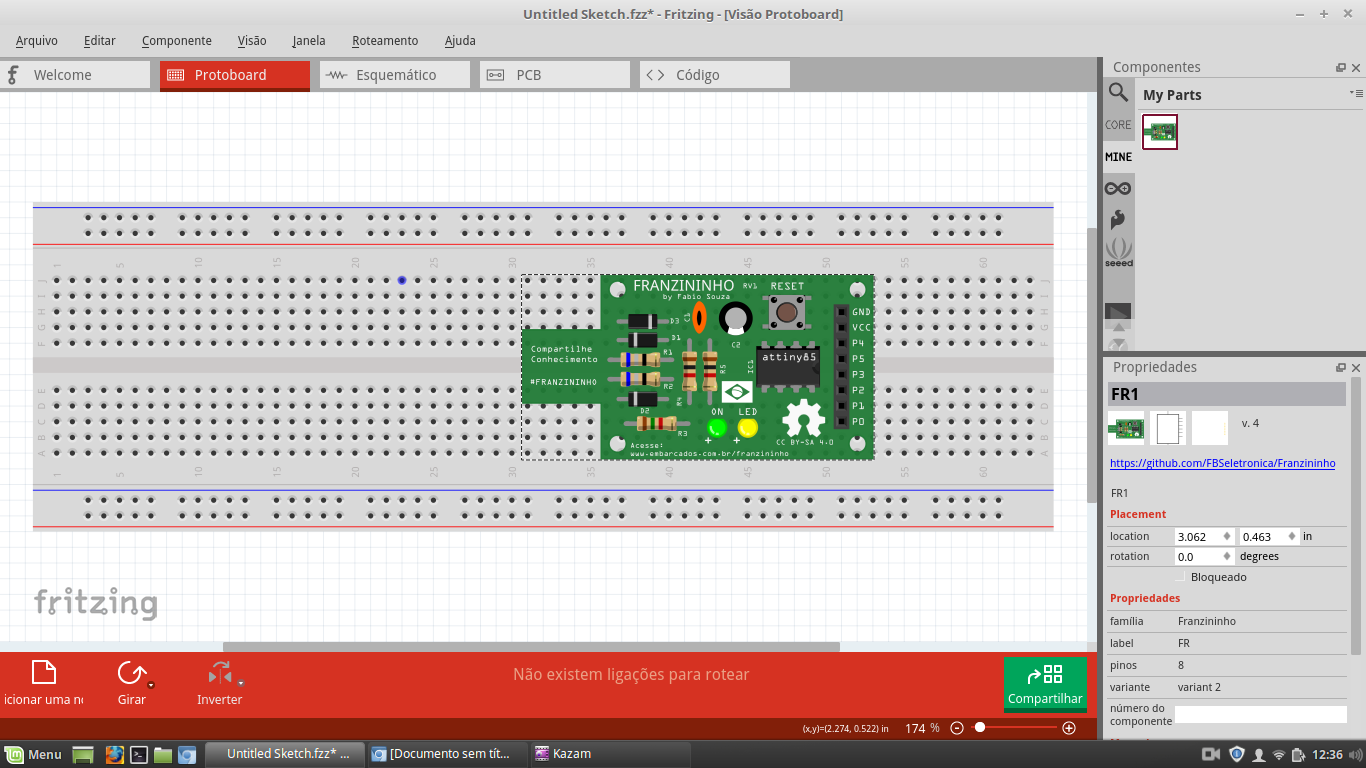Click the zoom in plus button
This screenshot has height=768, width=1366.
(1069, 728)
